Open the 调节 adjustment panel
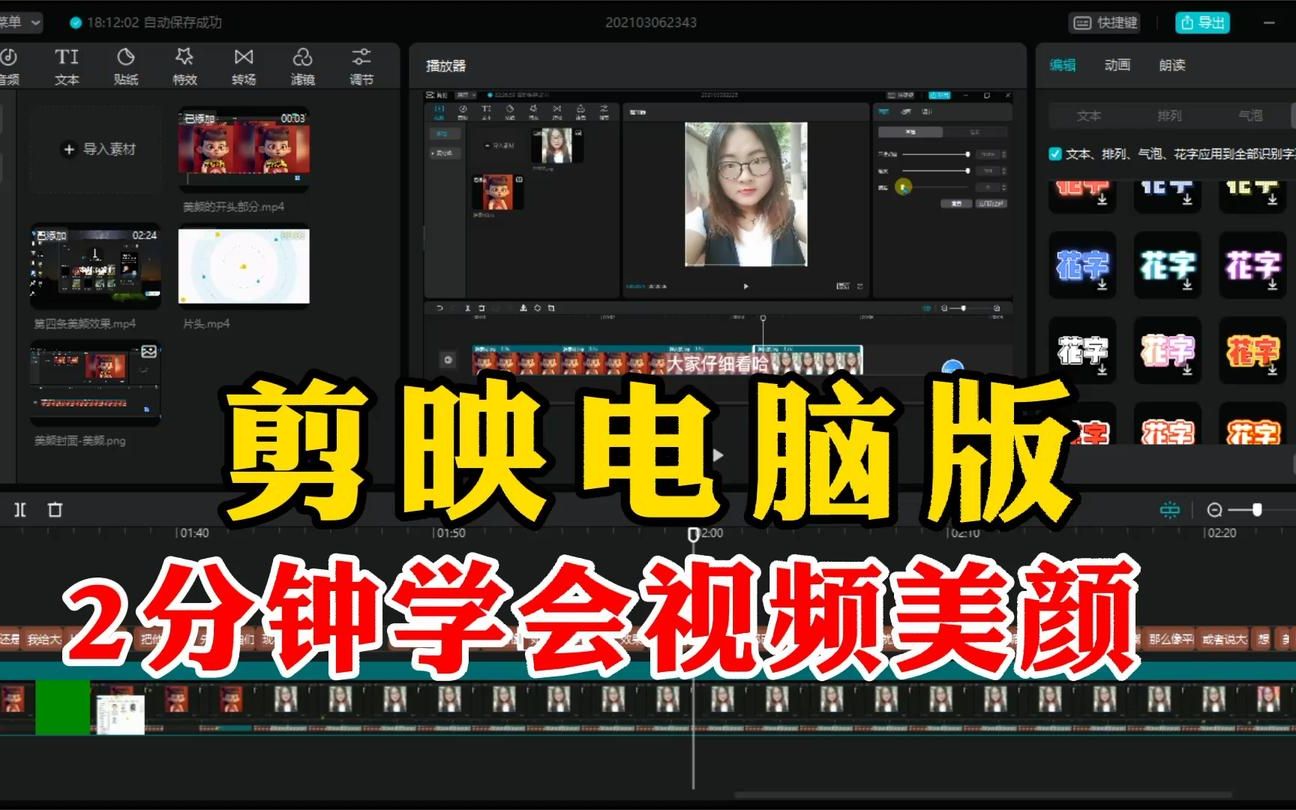 (x=361, y=66)
